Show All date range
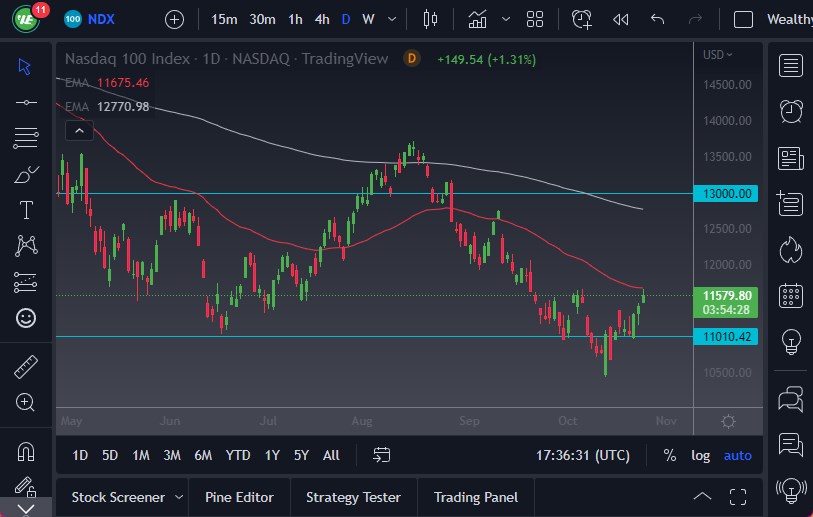This screenshot has height=517, width=813. [x=331, y=455]
